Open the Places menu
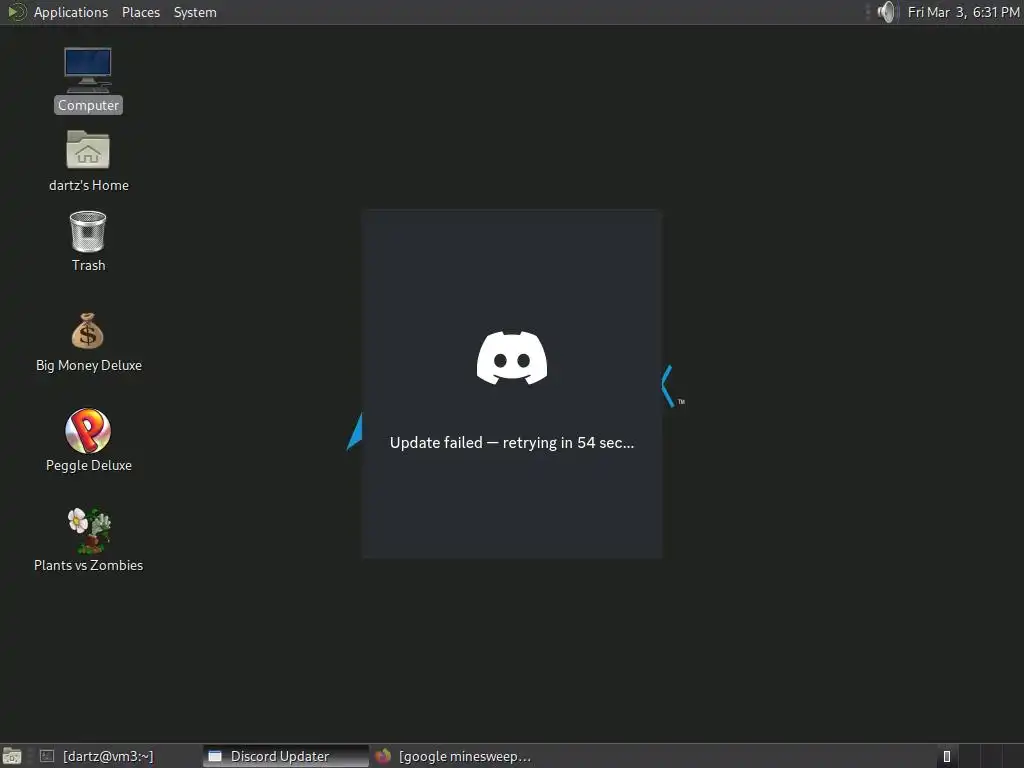The width and height of the screenshot is (1024, 768). coord(140,12)
